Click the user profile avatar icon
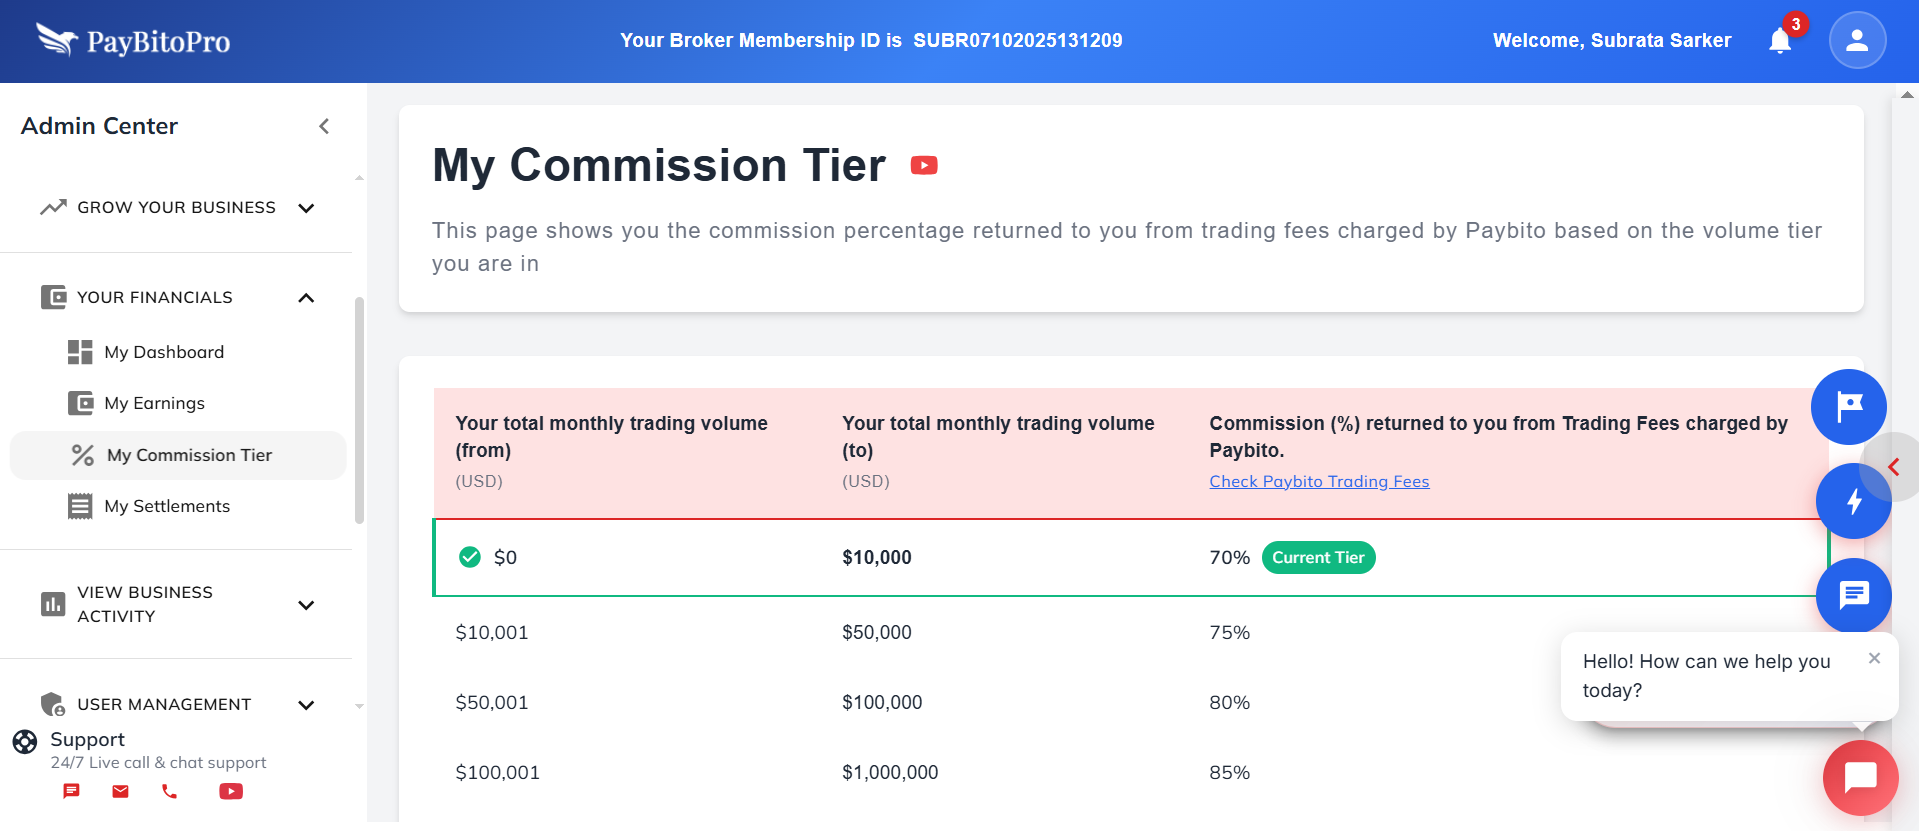 1857,40
